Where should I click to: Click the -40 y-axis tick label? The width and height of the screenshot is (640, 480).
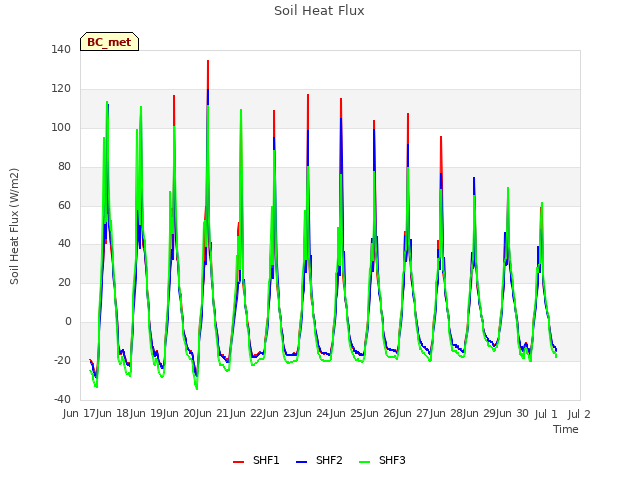(62, 399)
